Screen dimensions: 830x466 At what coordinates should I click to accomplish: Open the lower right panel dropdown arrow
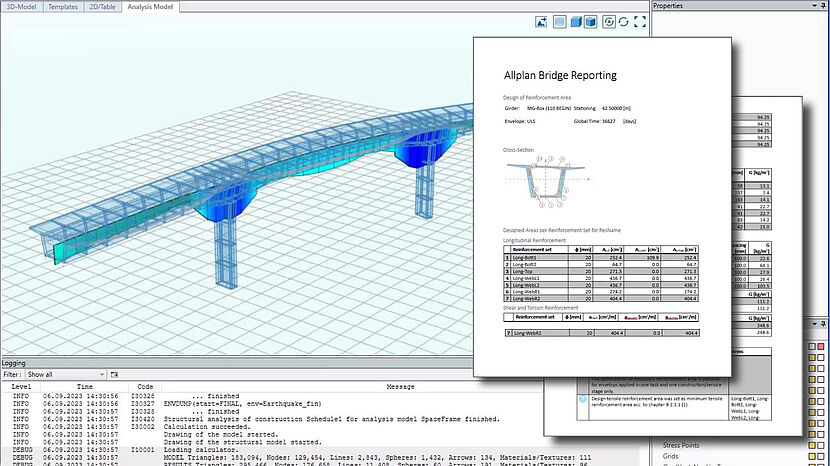click(815, 324)
